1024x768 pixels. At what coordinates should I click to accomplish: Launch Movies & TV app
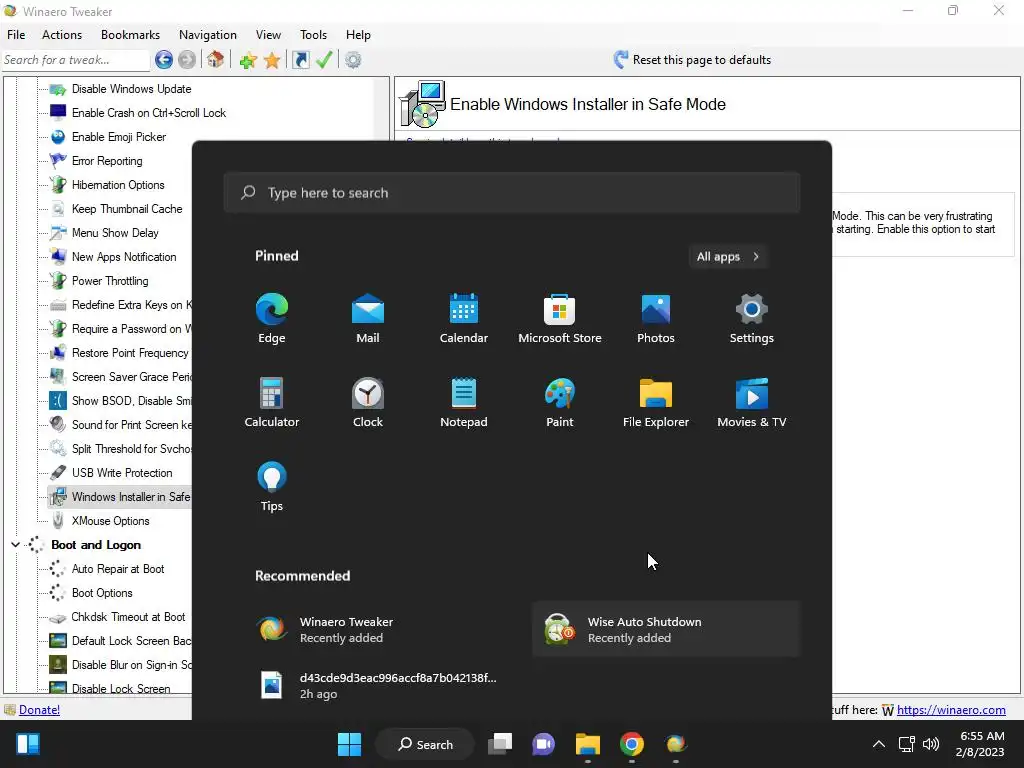(752, 403)
